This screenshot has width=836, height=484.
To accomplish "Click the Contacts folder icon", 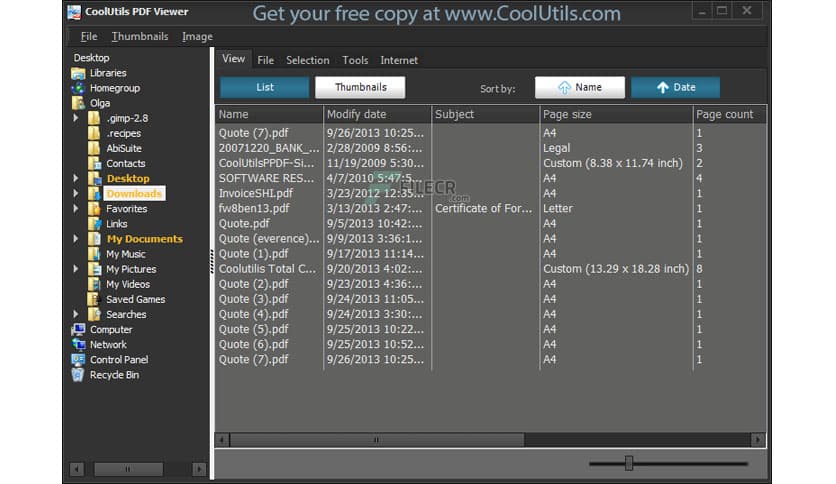I will coord(94,164).
